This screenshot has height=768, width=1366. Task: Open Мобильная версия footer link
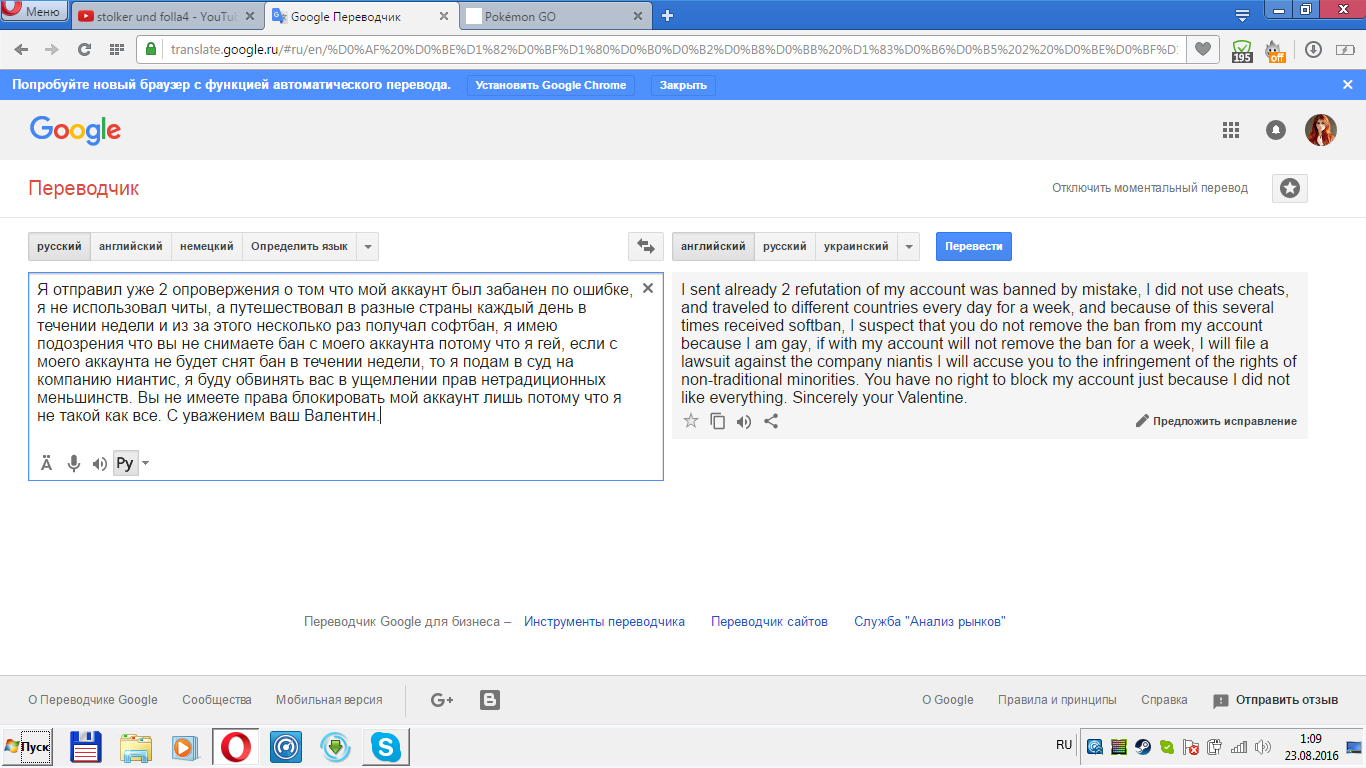(329, 700)
